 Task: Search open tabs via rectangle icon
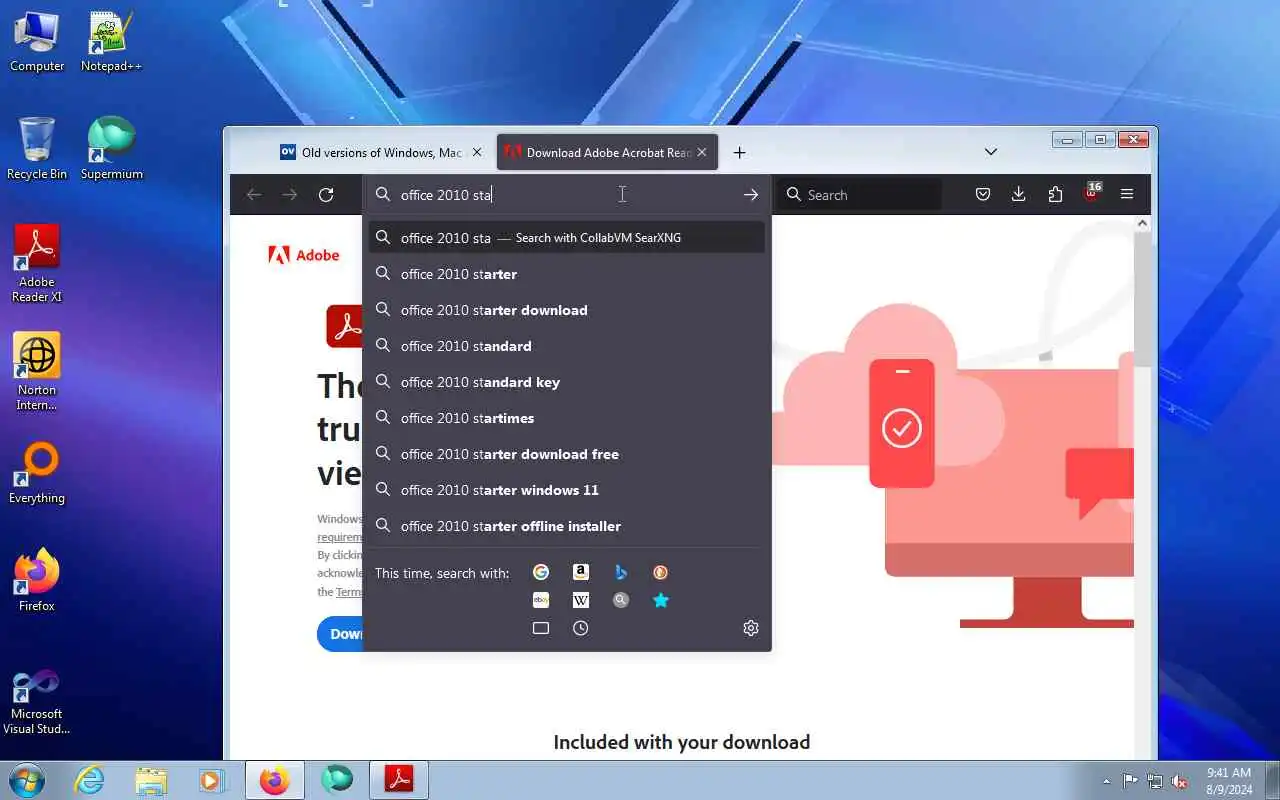(x=541, y=628)
